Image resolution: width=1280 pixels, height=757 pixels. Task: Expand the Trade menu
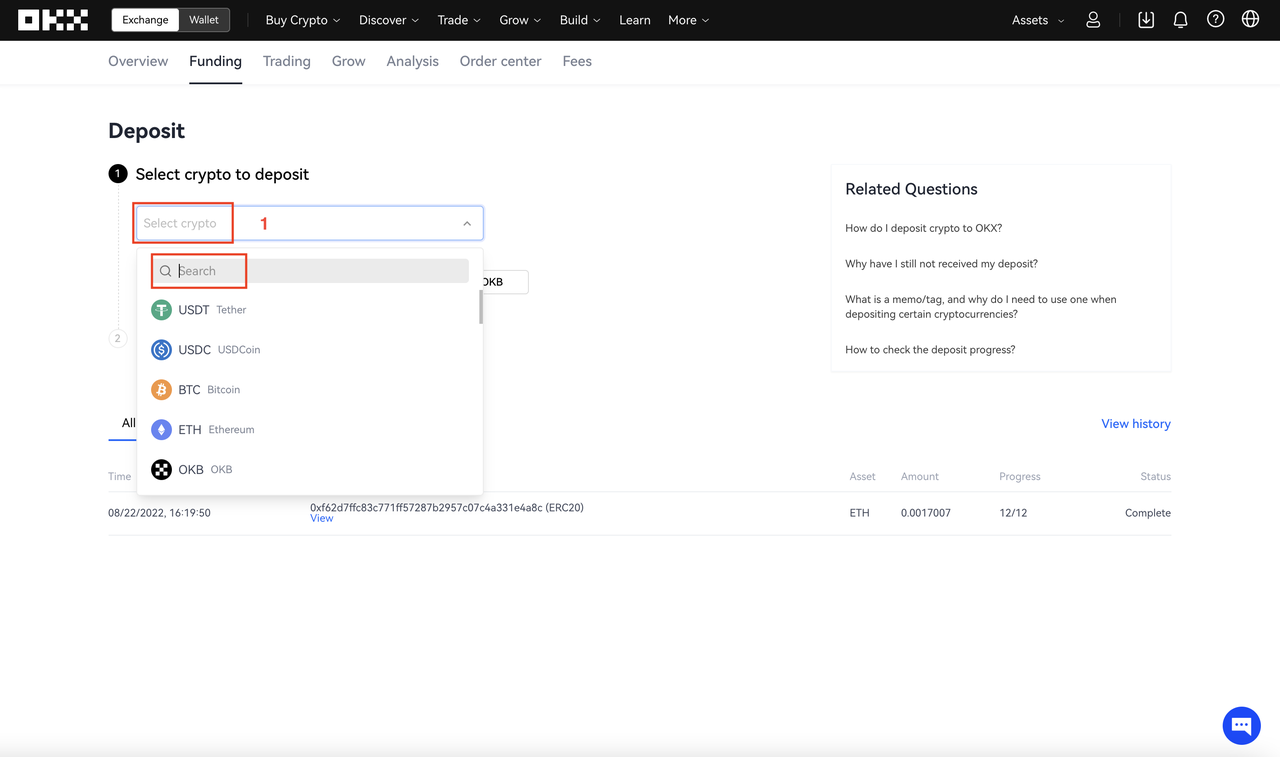[459, 20]
